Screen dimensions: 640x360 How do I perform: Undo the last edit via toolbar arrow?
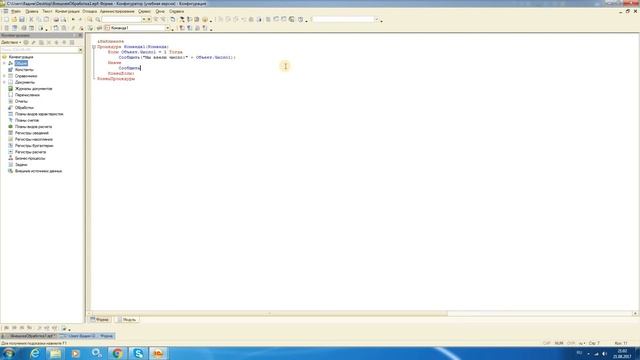coord(73,19)
